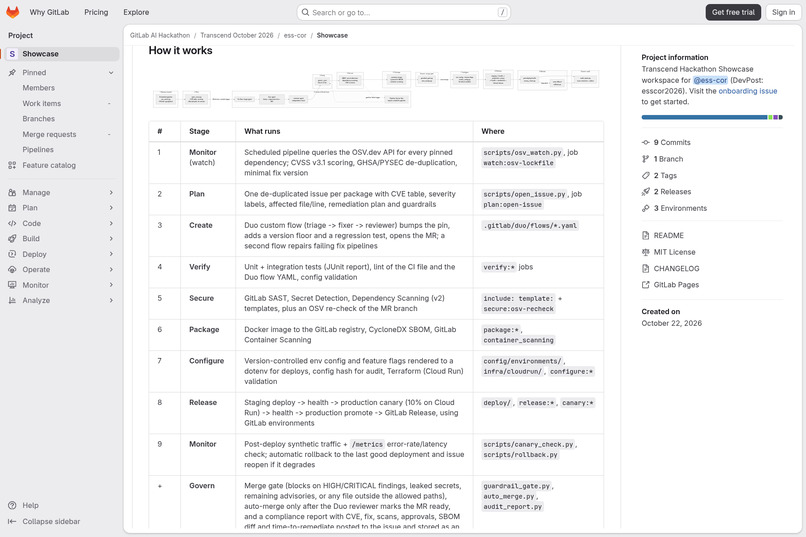This screenshot has height=537, width=806.
Task: Open Explore in the top navigation
Action: [x=136, y=12]
